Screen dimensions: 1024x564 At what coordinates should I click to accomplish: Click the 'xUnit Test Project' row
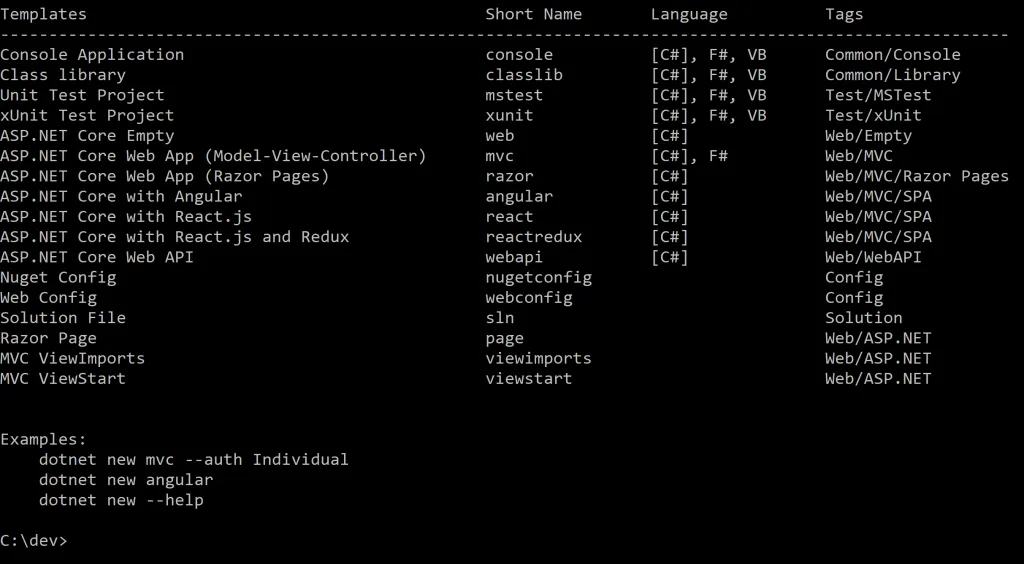[x=87, y=115]
